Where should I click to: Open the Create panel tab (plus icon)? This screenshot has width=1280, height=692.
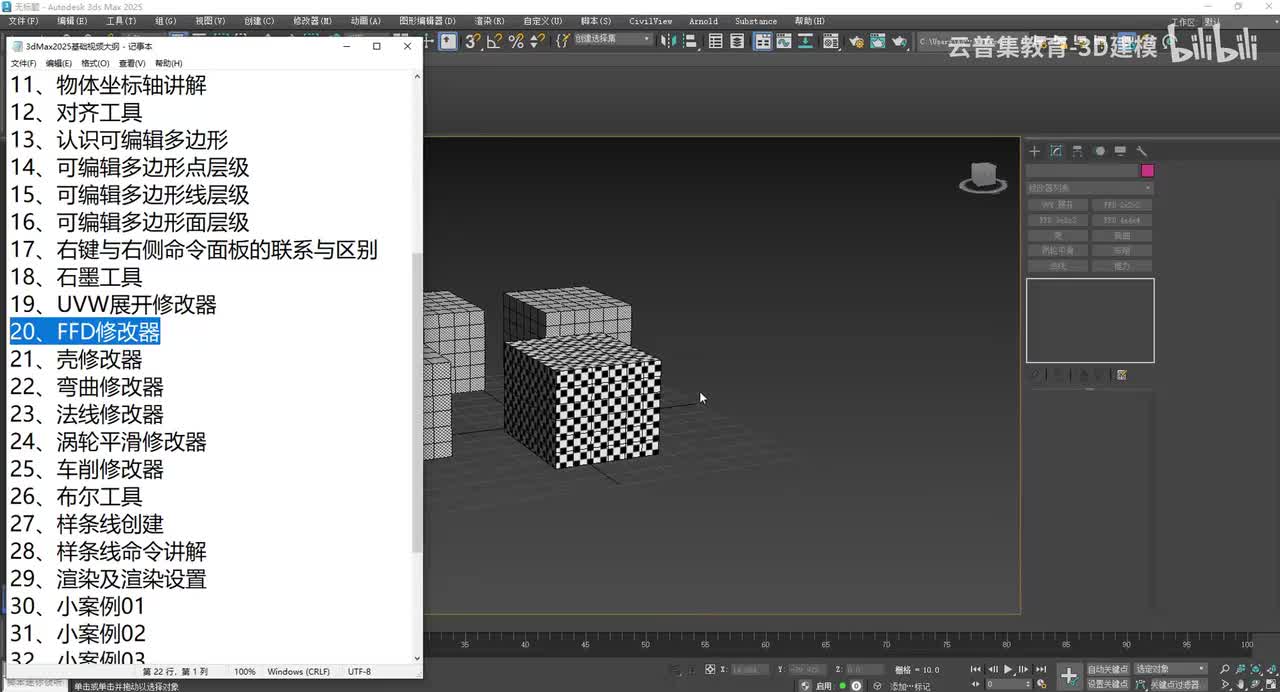coord(1034,151)
